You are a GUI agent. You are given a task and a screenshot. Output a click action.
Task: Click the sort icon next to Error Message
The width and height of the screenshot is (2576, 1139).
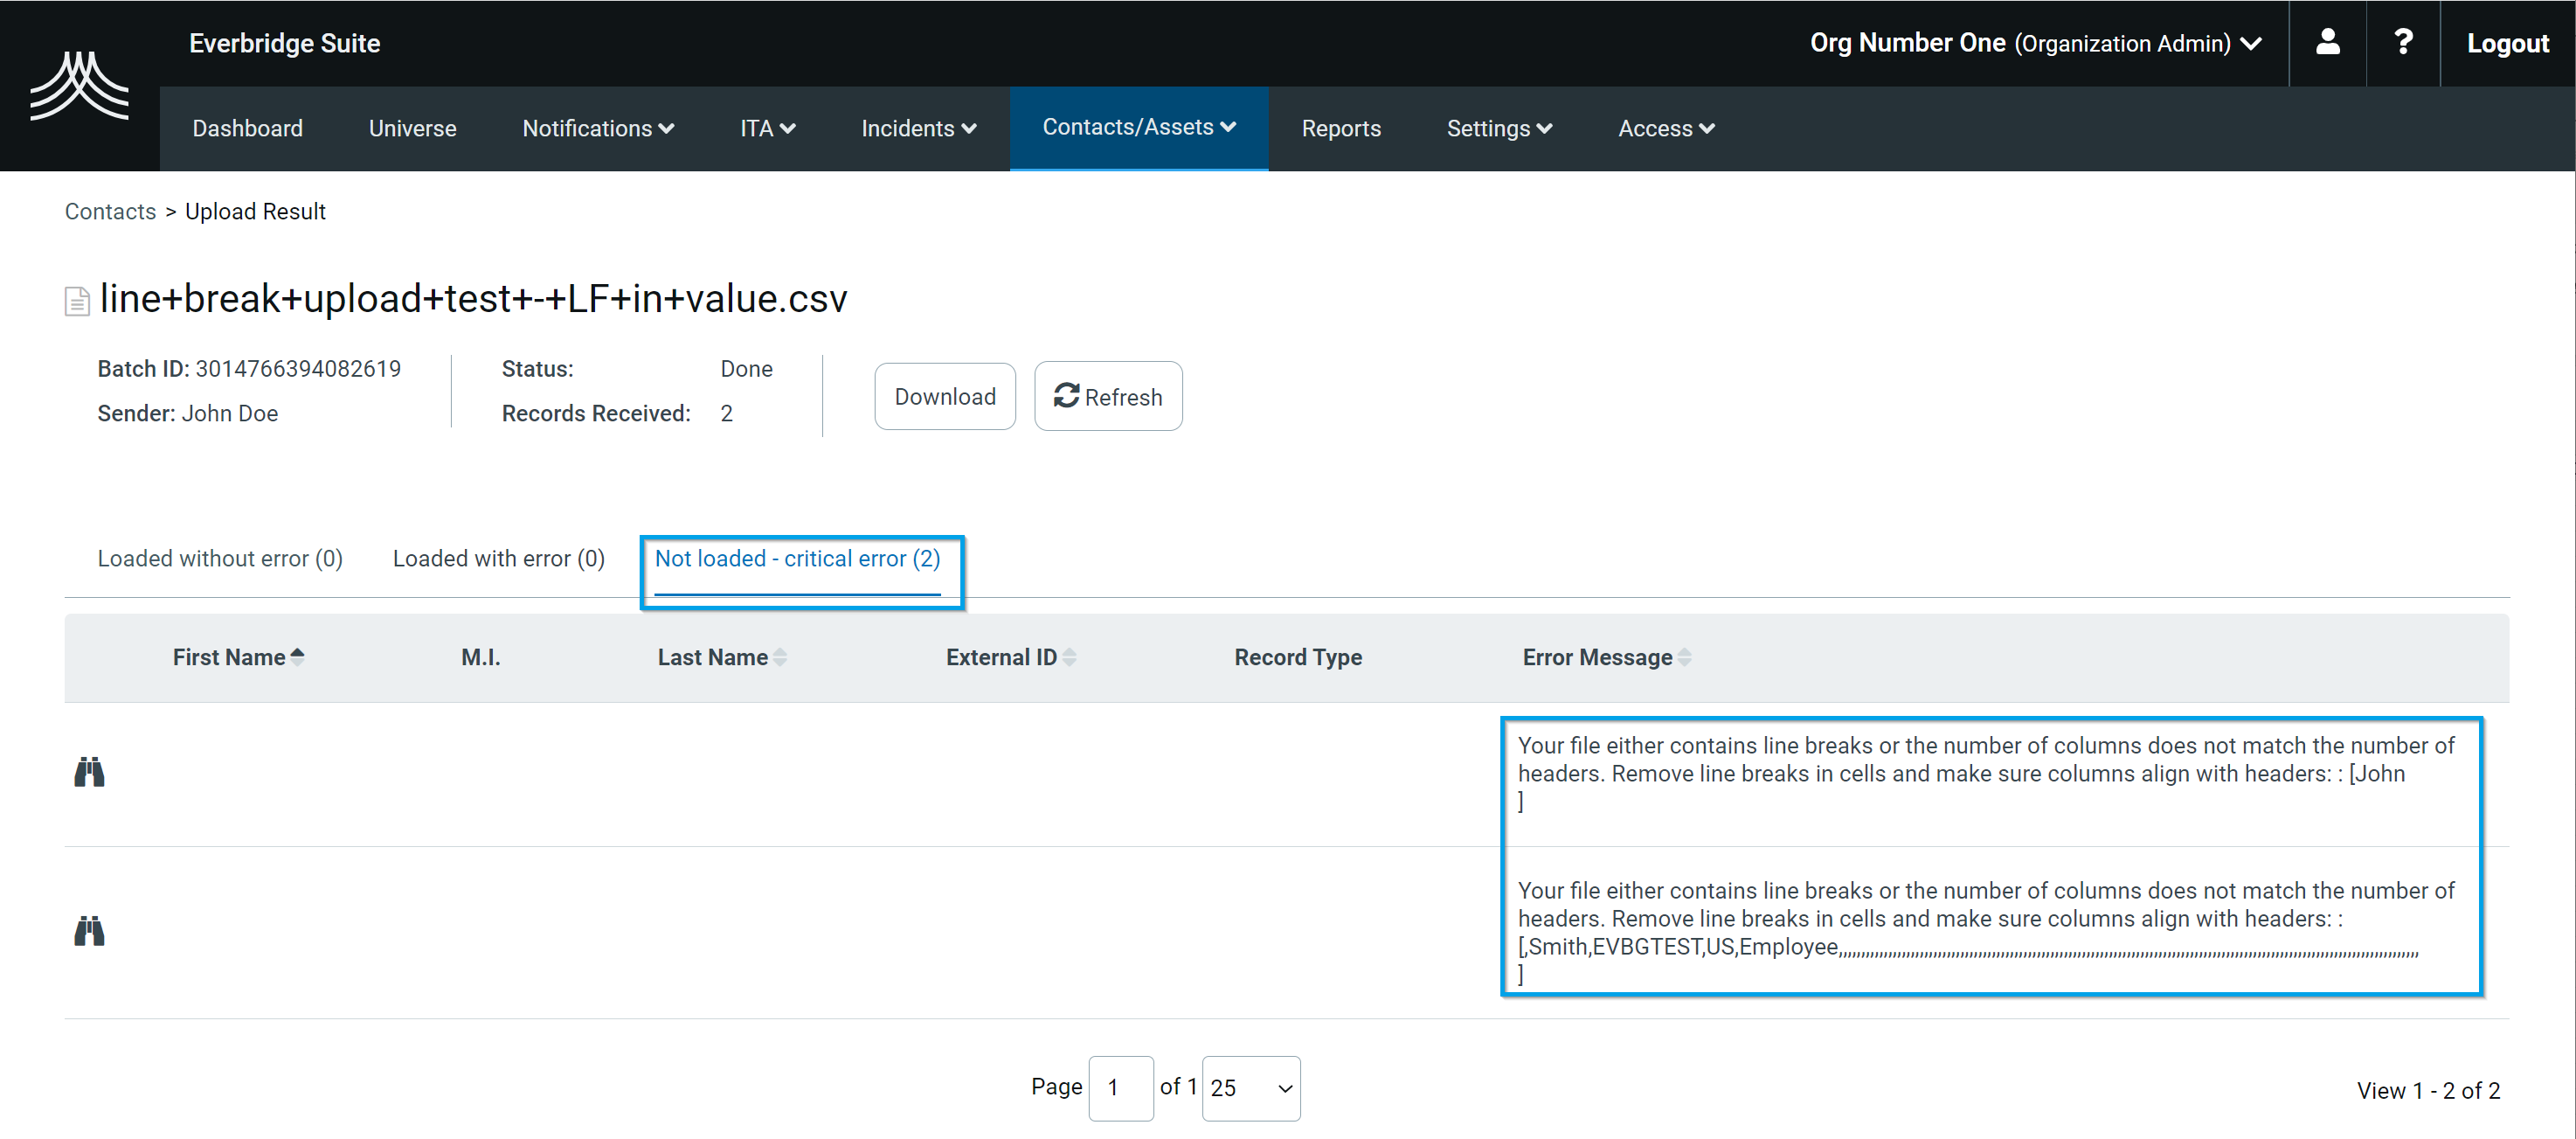click(1685, 657)
